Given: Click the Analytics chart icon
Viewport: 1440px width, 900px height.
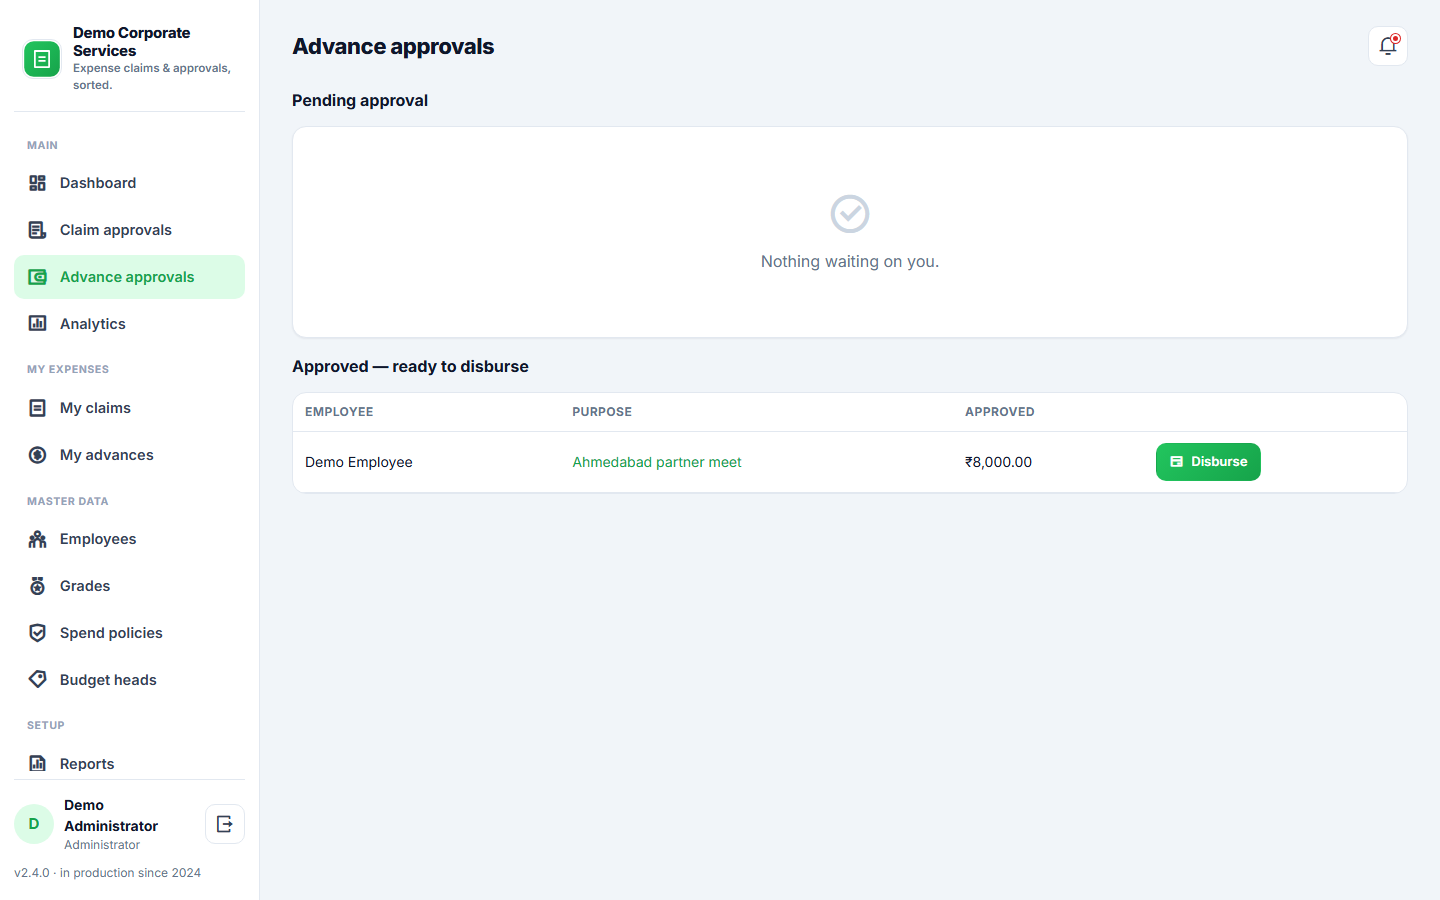Looking at the screenshot, I should 37,324.
